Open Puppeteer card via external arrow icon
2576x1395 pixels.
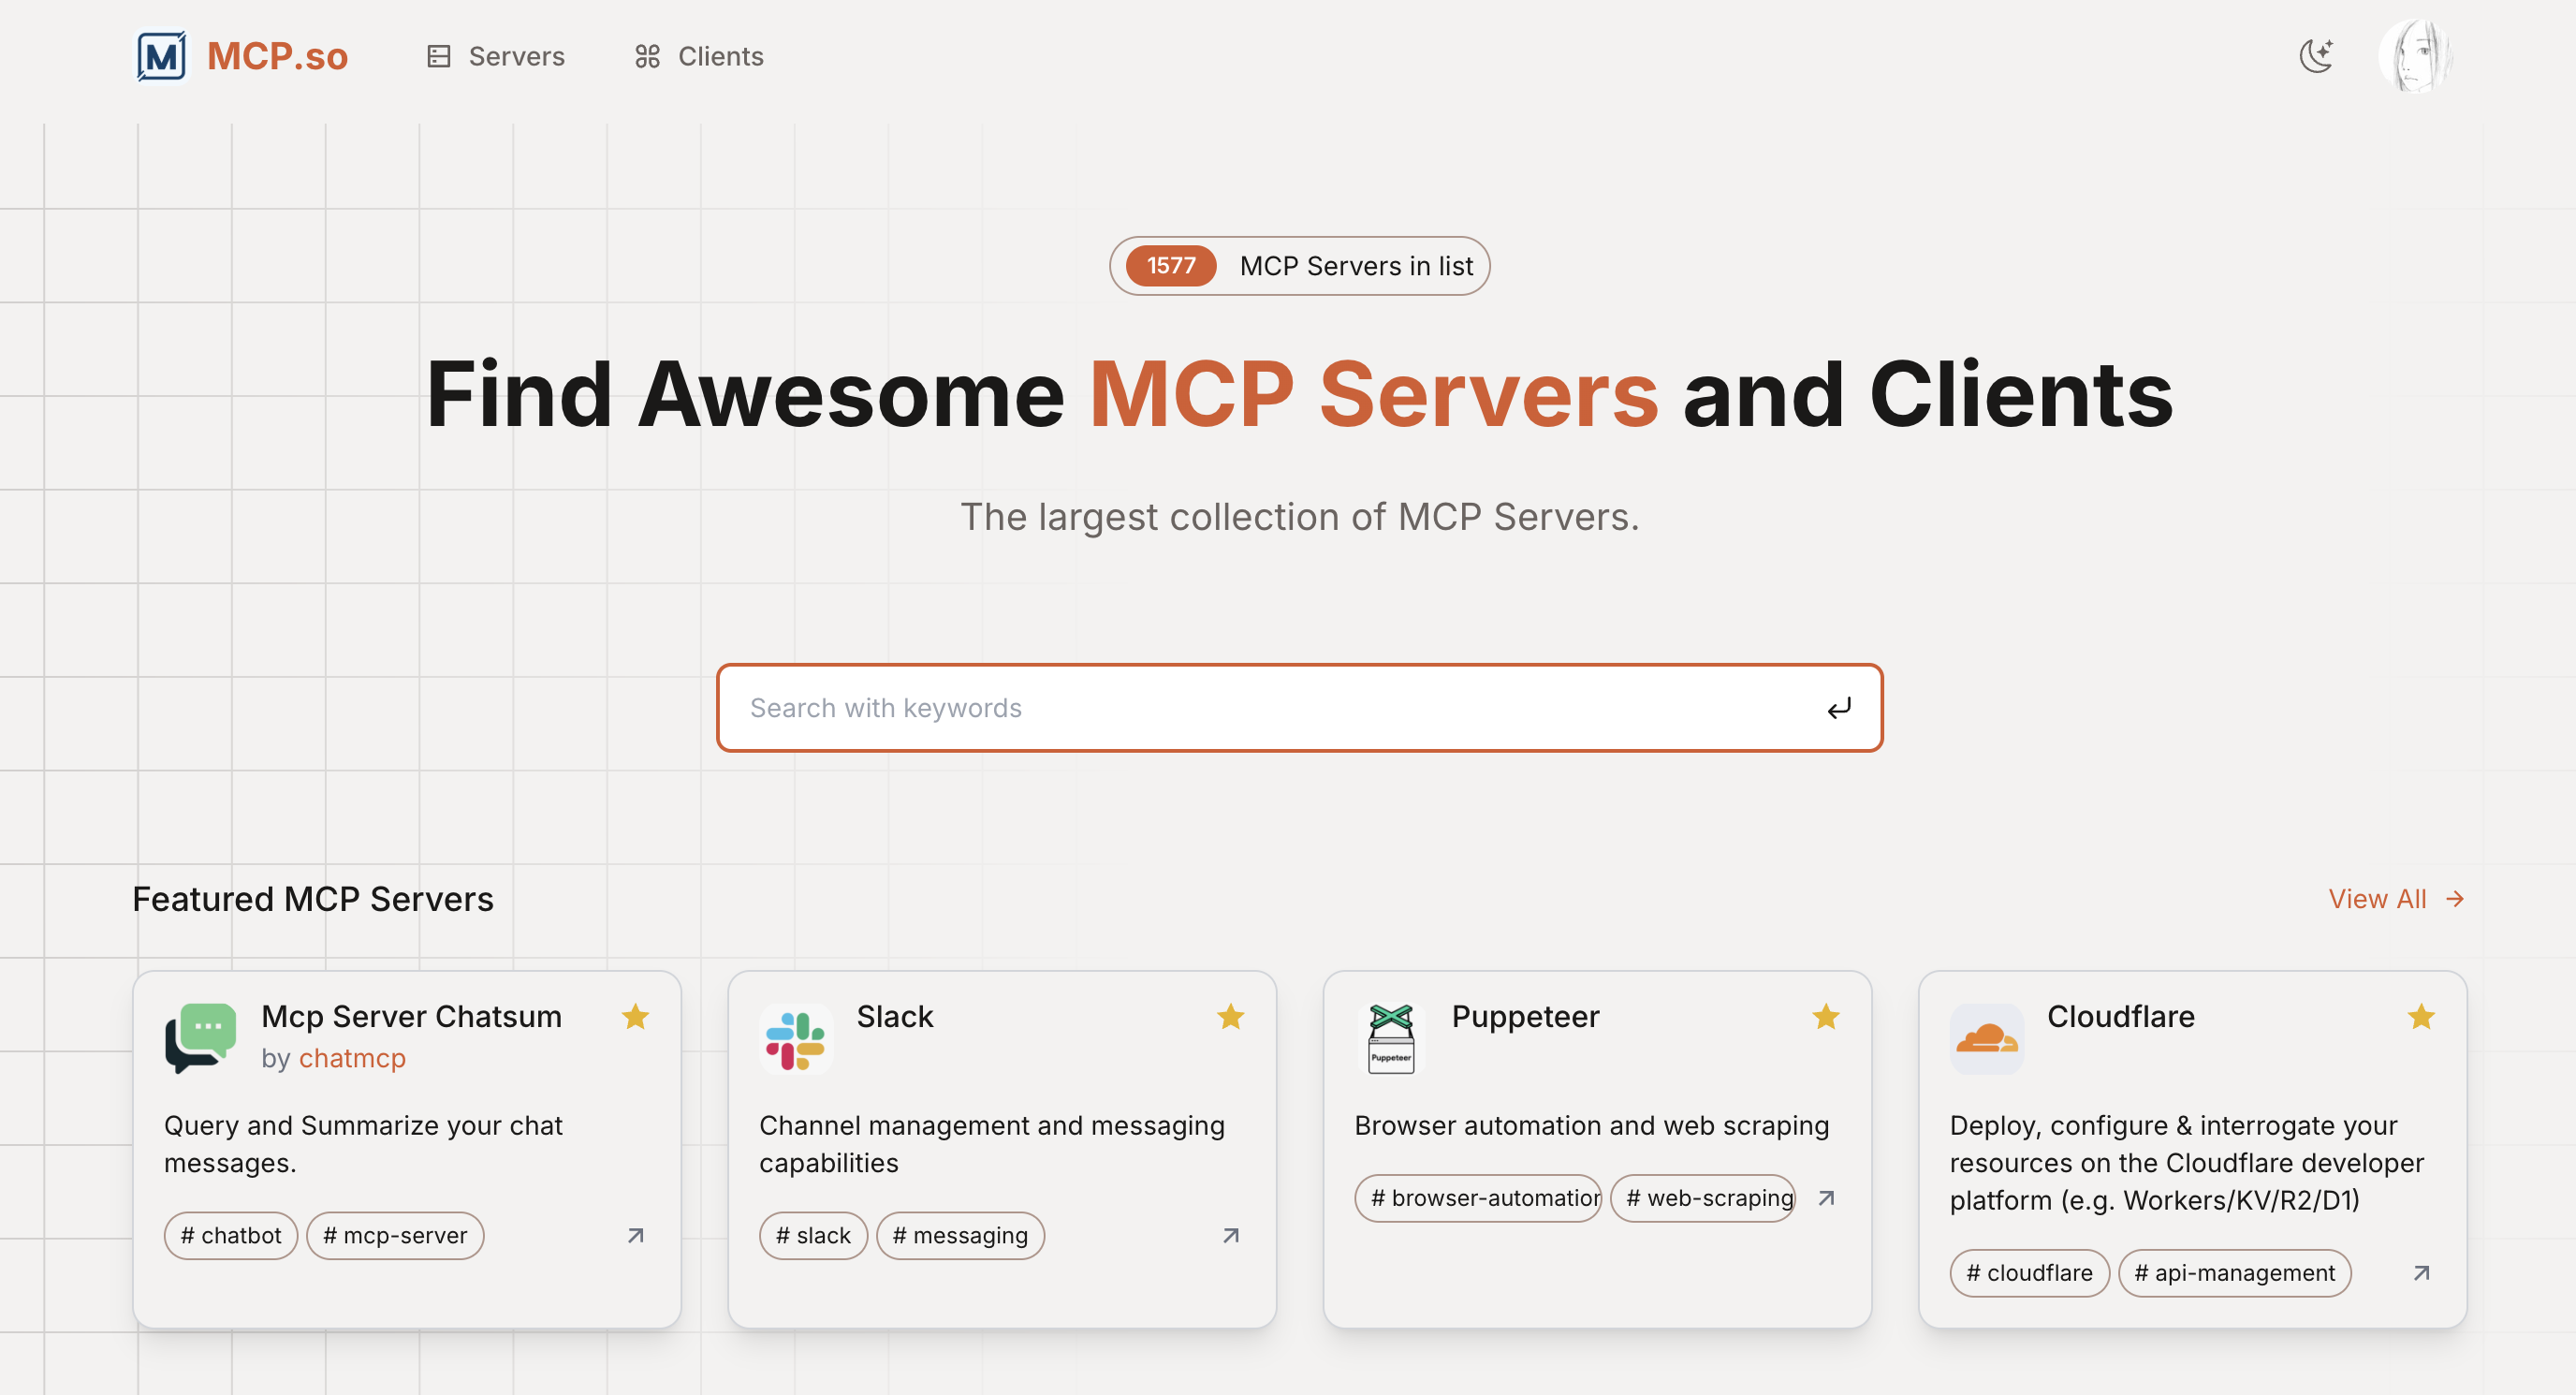click(x=1825, y=1198)
